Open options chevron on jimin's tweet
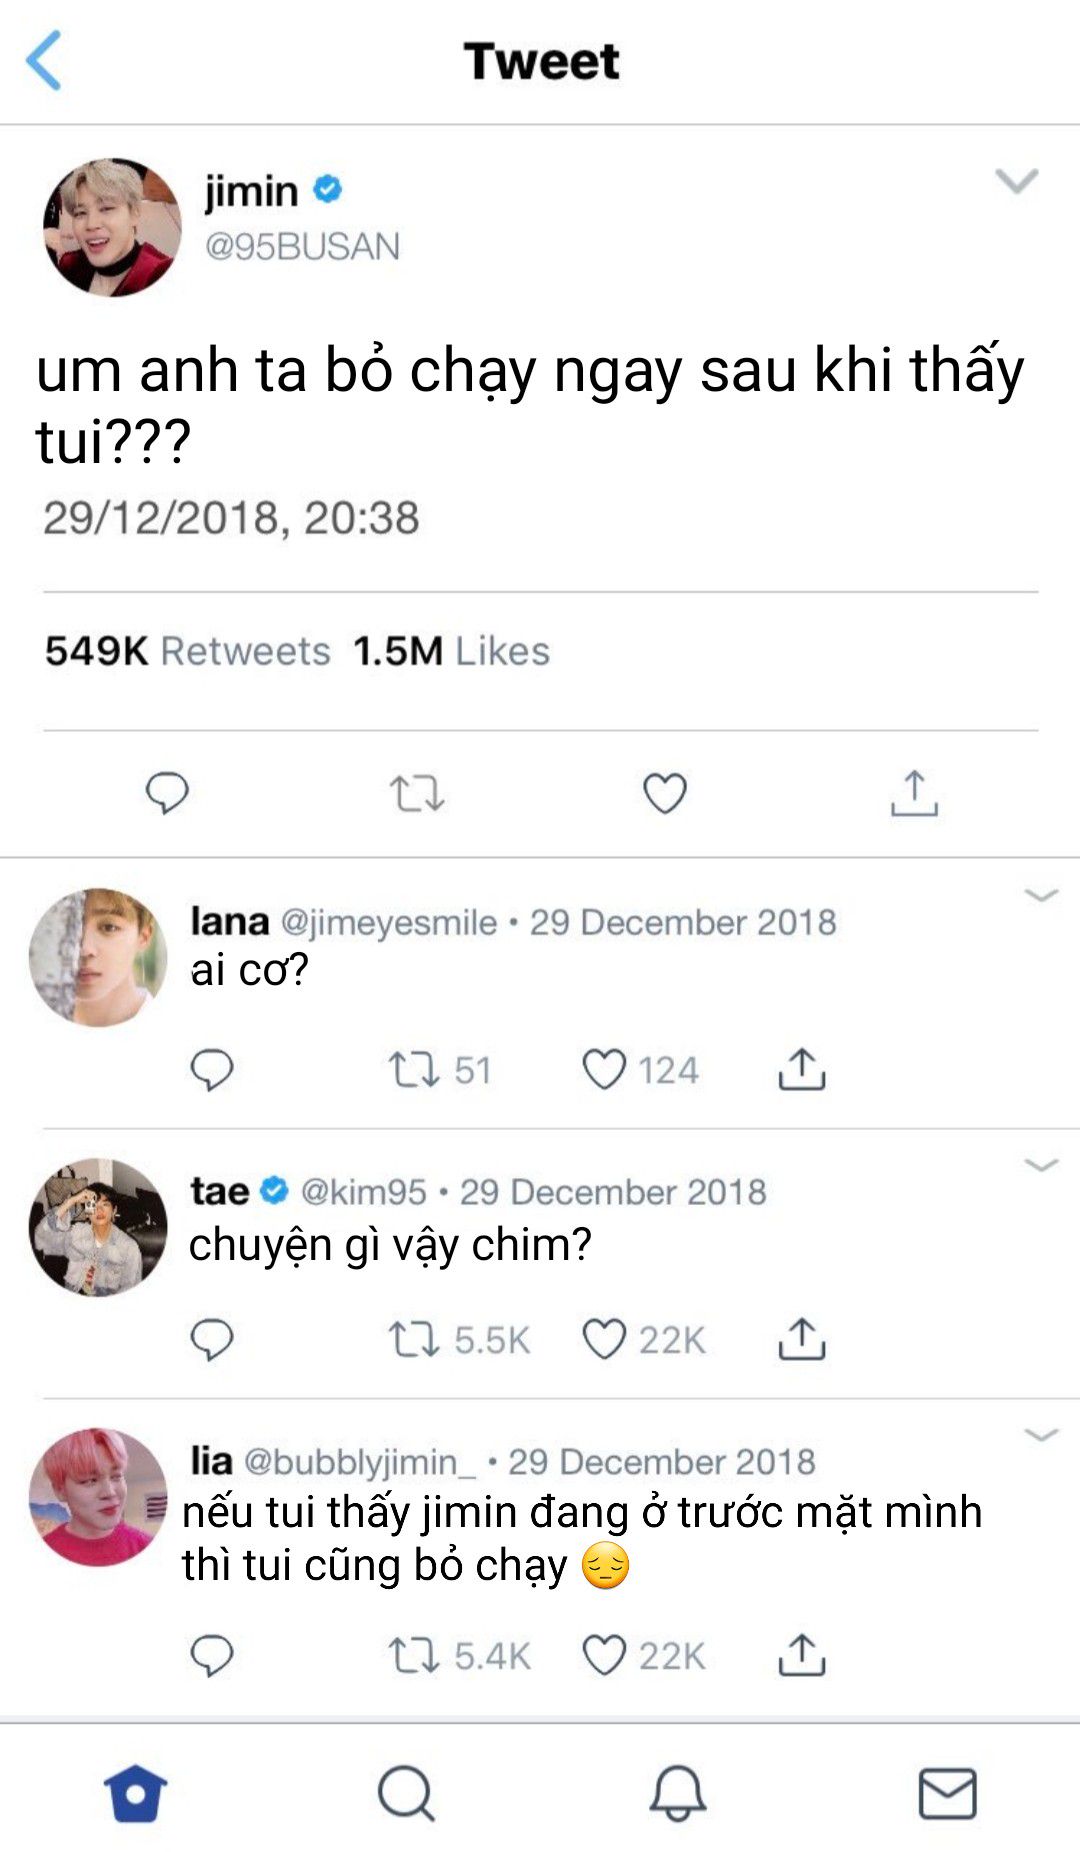Screen dimensions: 1080x1852 1017,181
